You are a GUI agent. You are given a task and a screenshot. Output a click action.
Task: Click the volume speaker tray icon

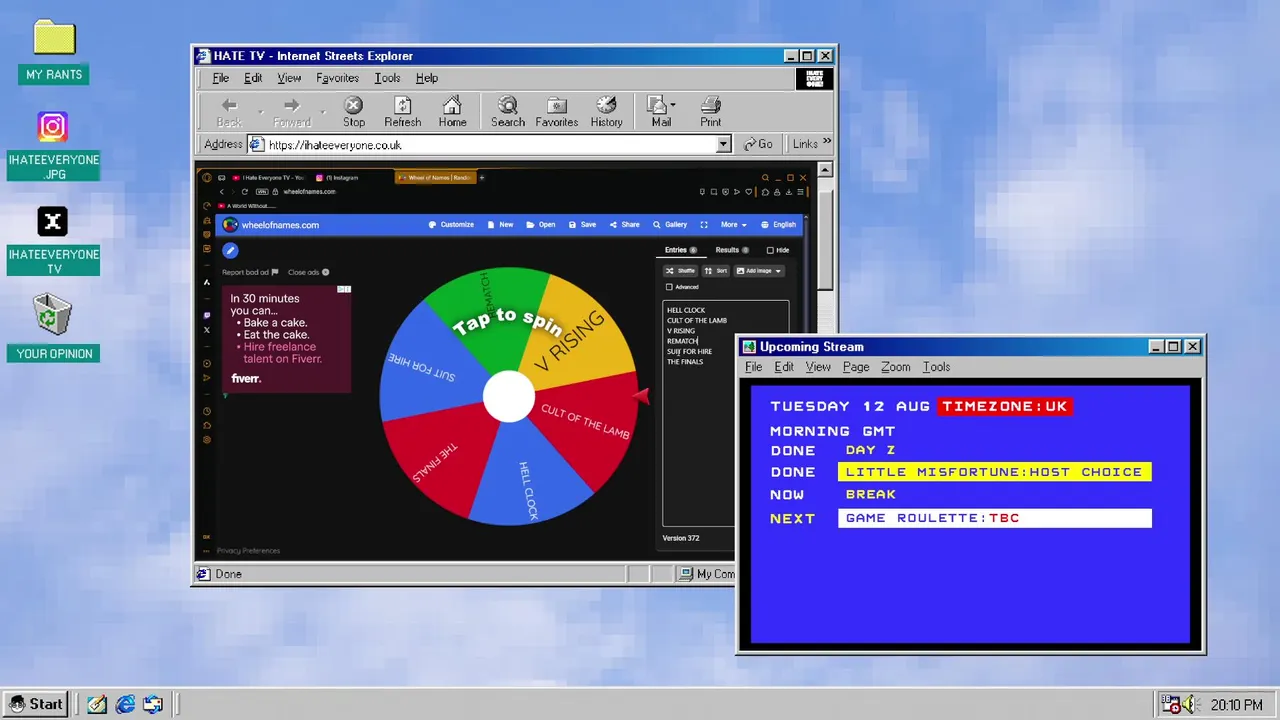tap(1189, 704)
